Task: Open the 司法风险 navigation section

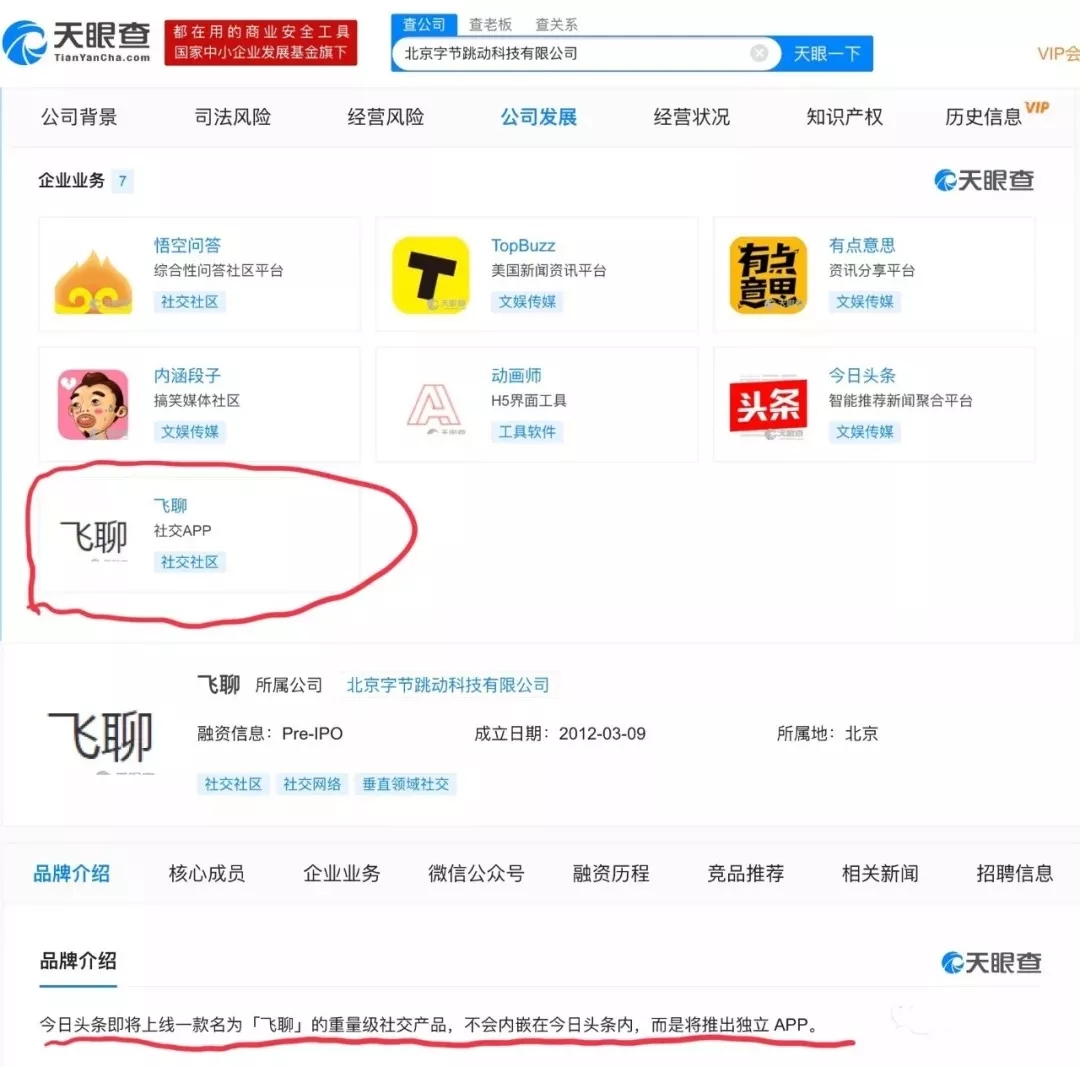Action: (x=232, y=116)
